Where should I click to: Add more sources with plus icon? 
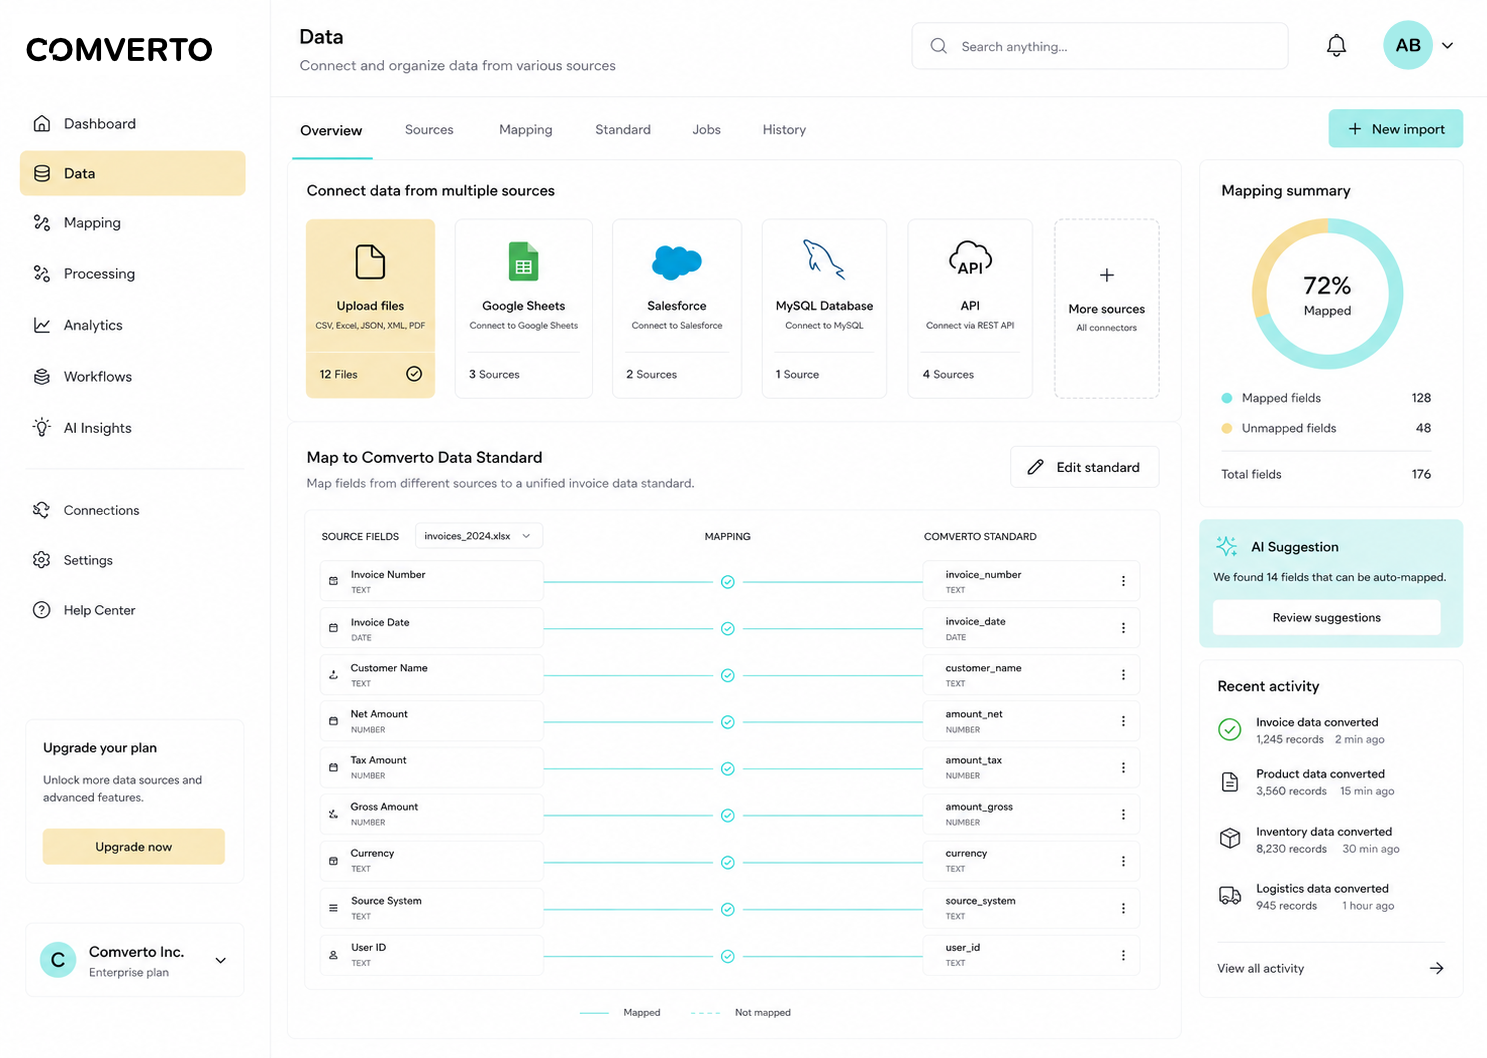coord(1107,275)
